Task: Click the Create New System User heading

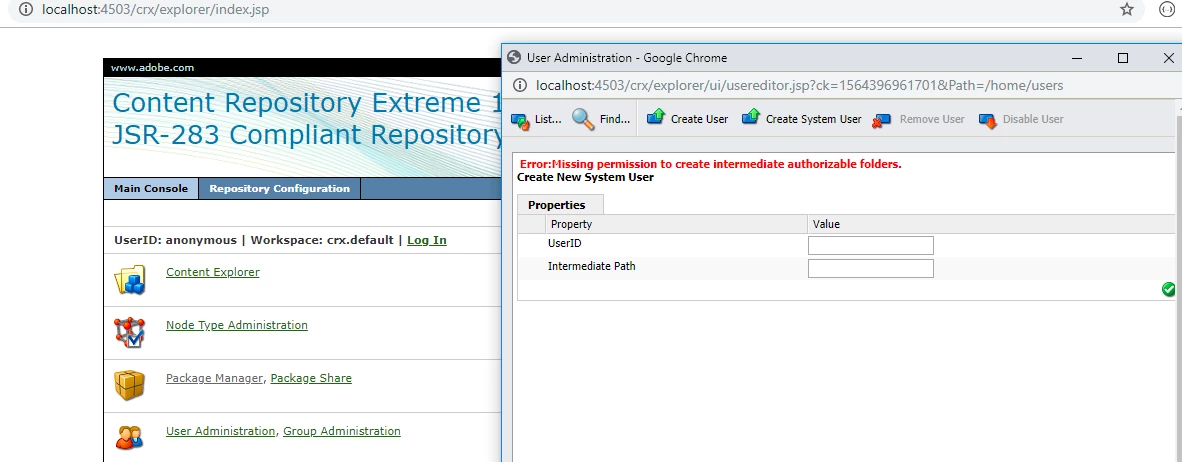Action: tap(586, 177)
